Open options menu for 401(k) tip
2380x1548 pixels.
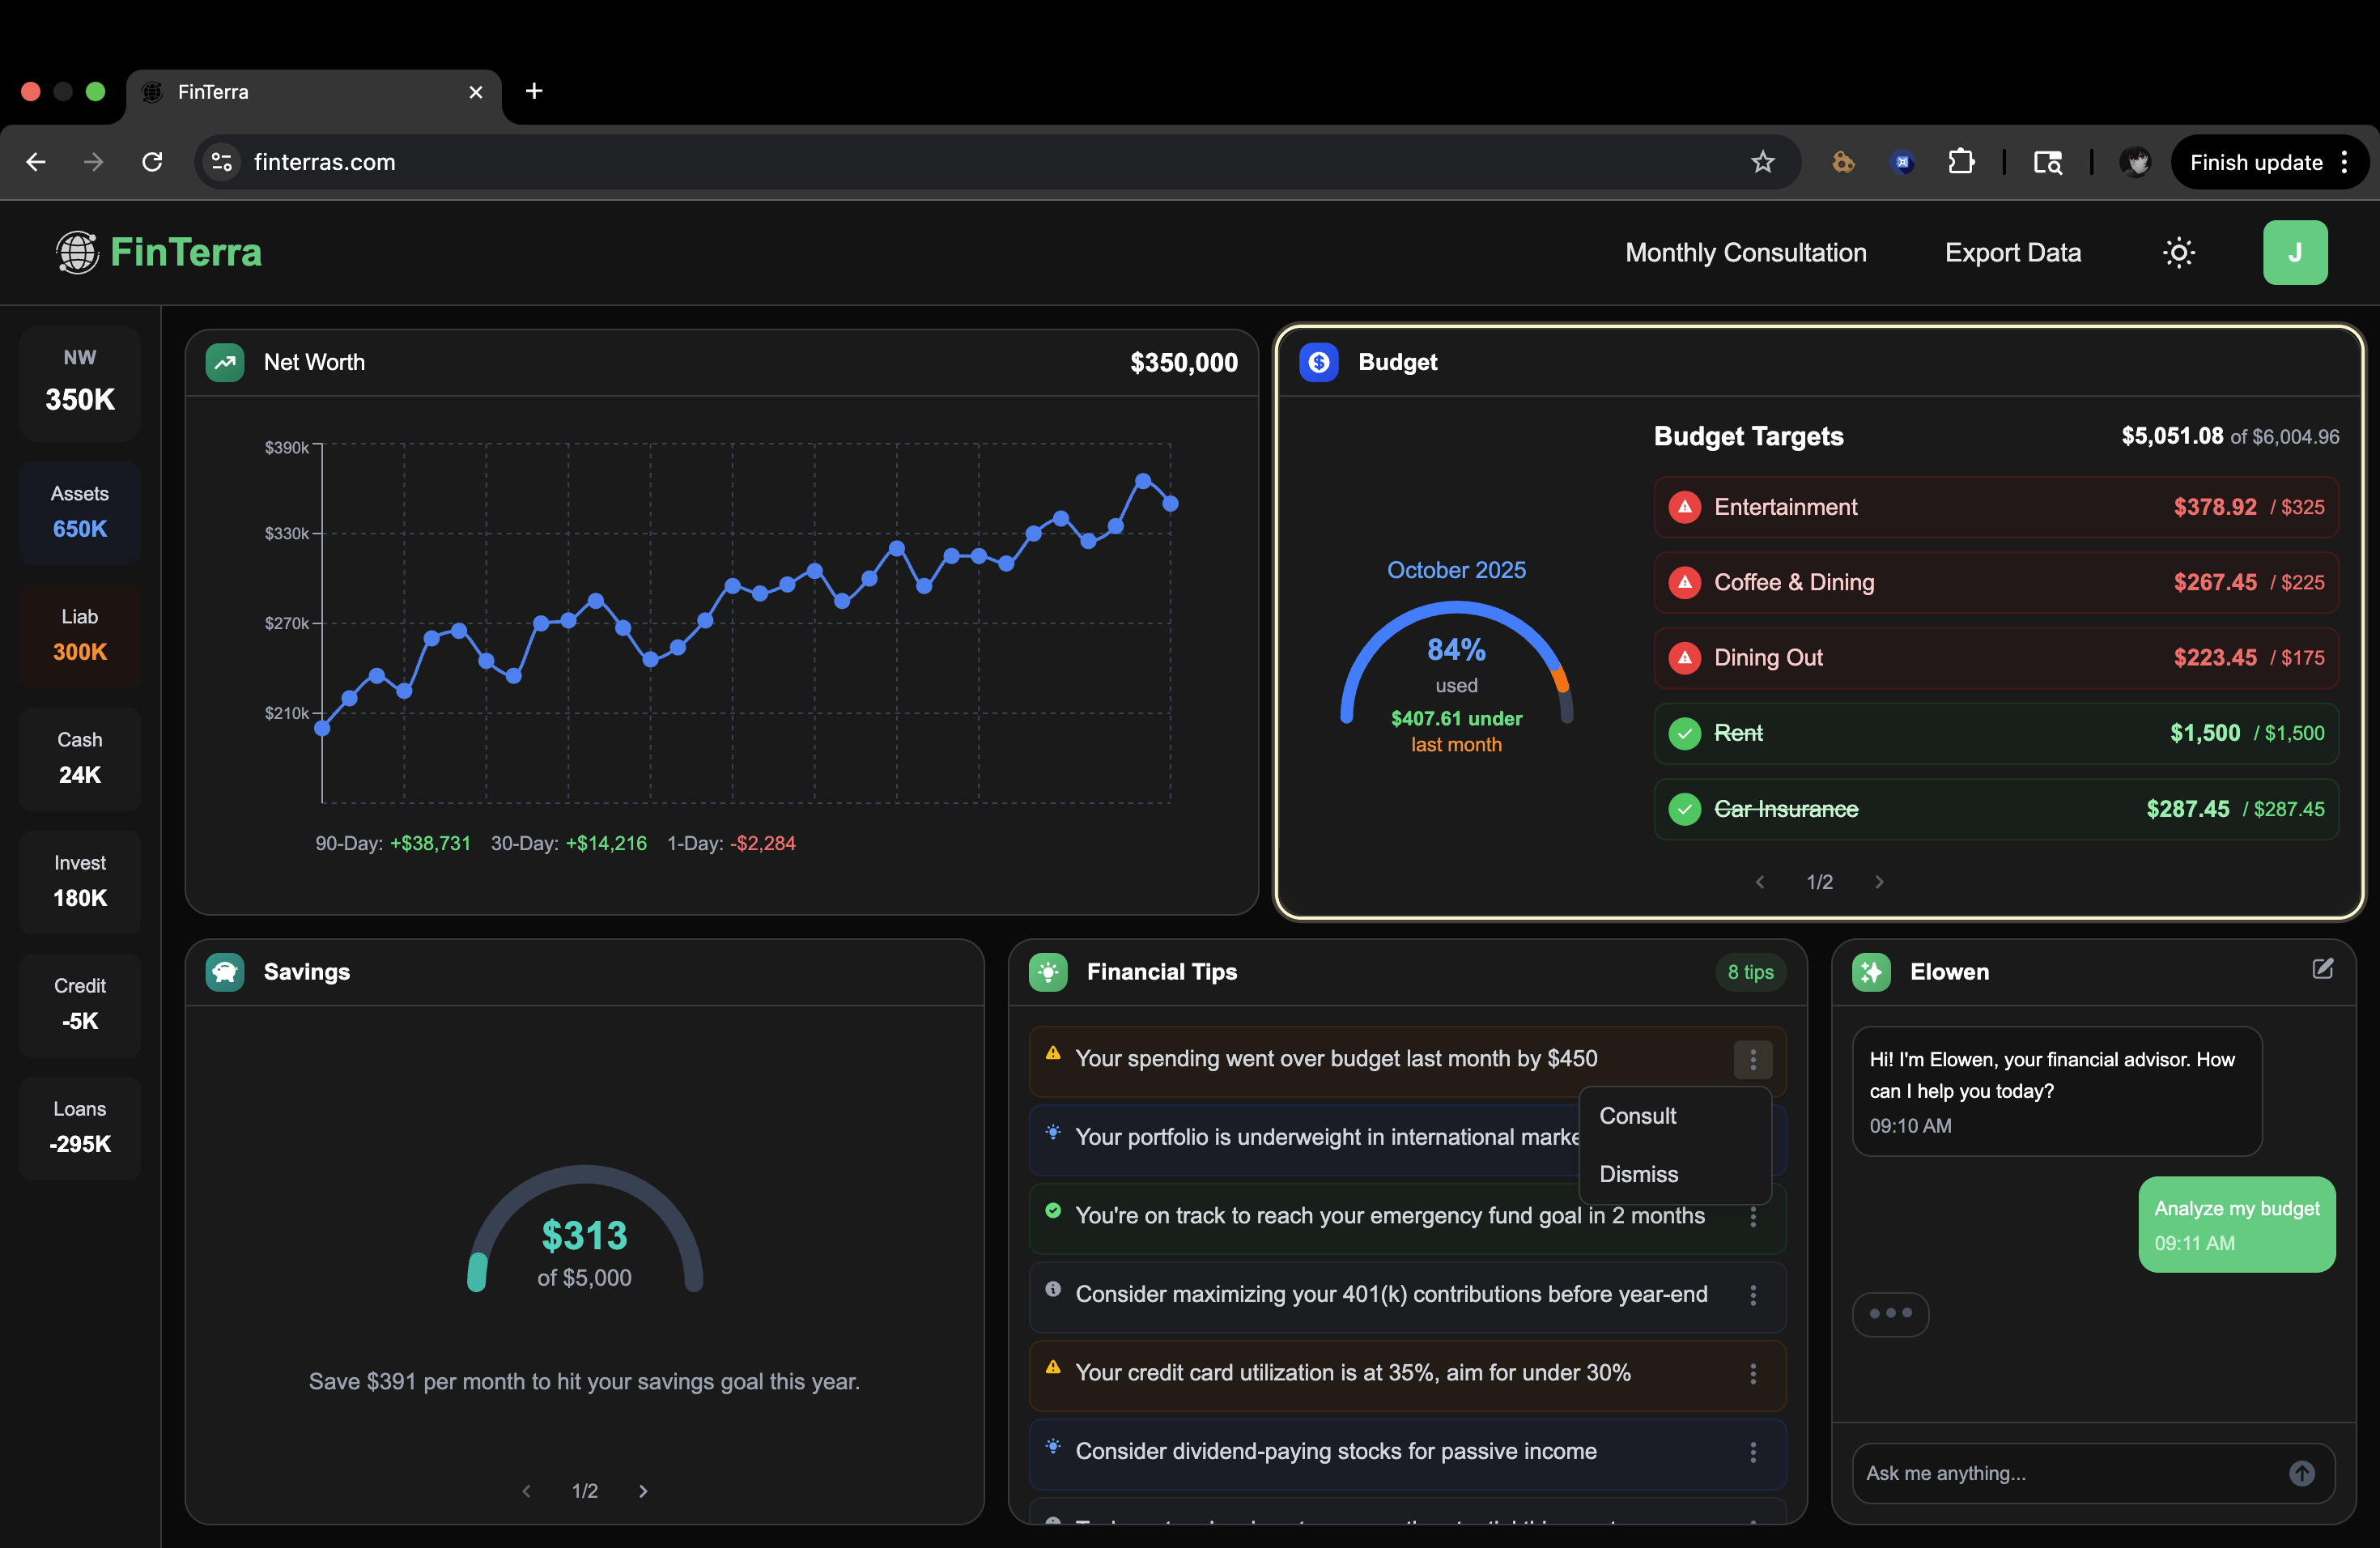[1752, 1295]
